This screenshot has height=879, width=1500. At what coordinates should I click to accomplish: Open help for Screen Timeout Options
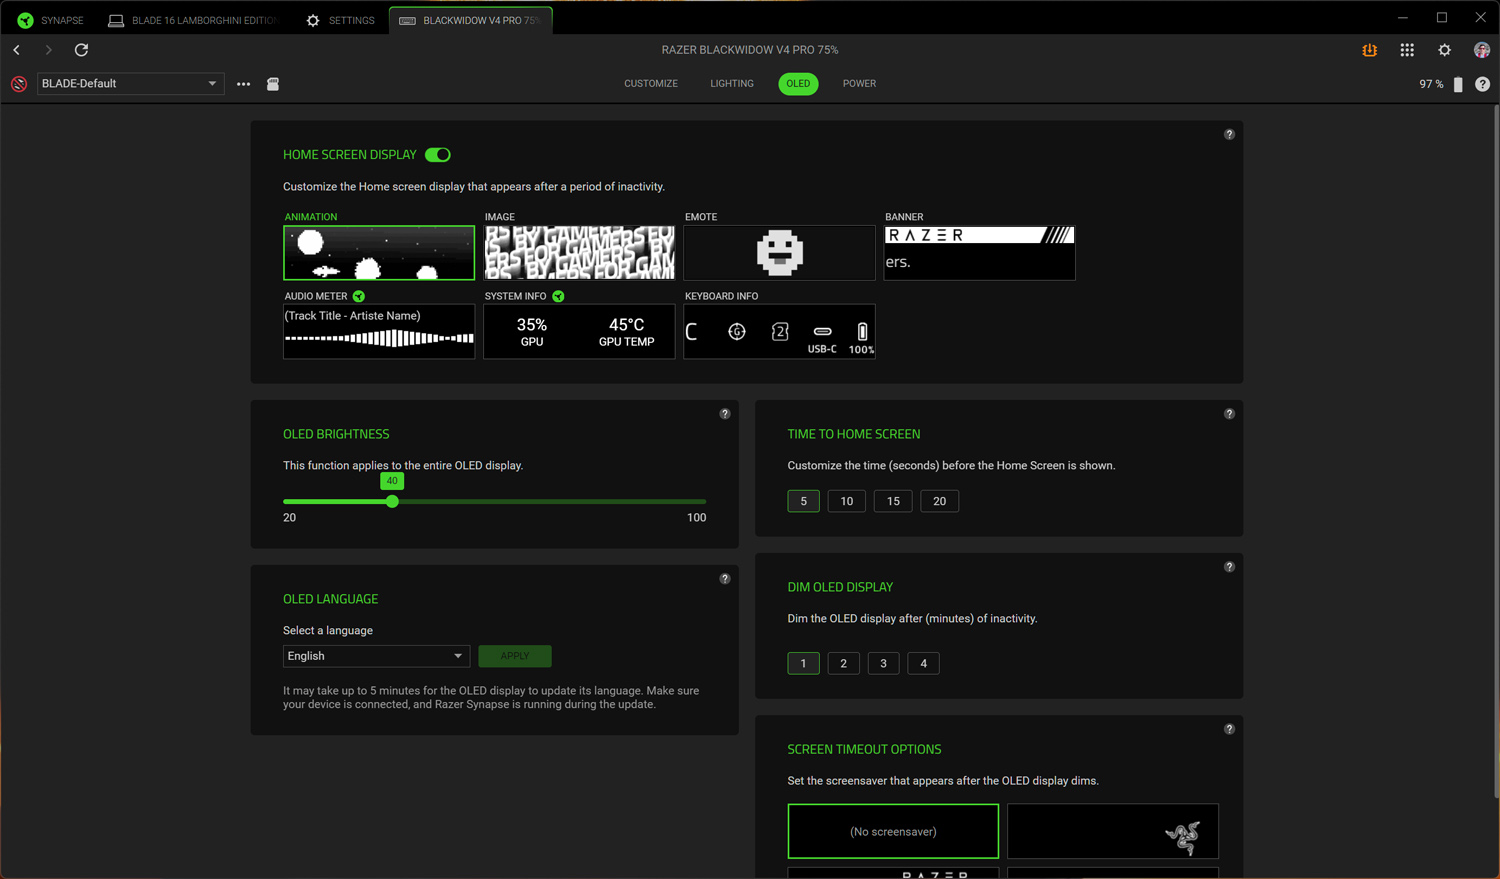coord(1229,728)
